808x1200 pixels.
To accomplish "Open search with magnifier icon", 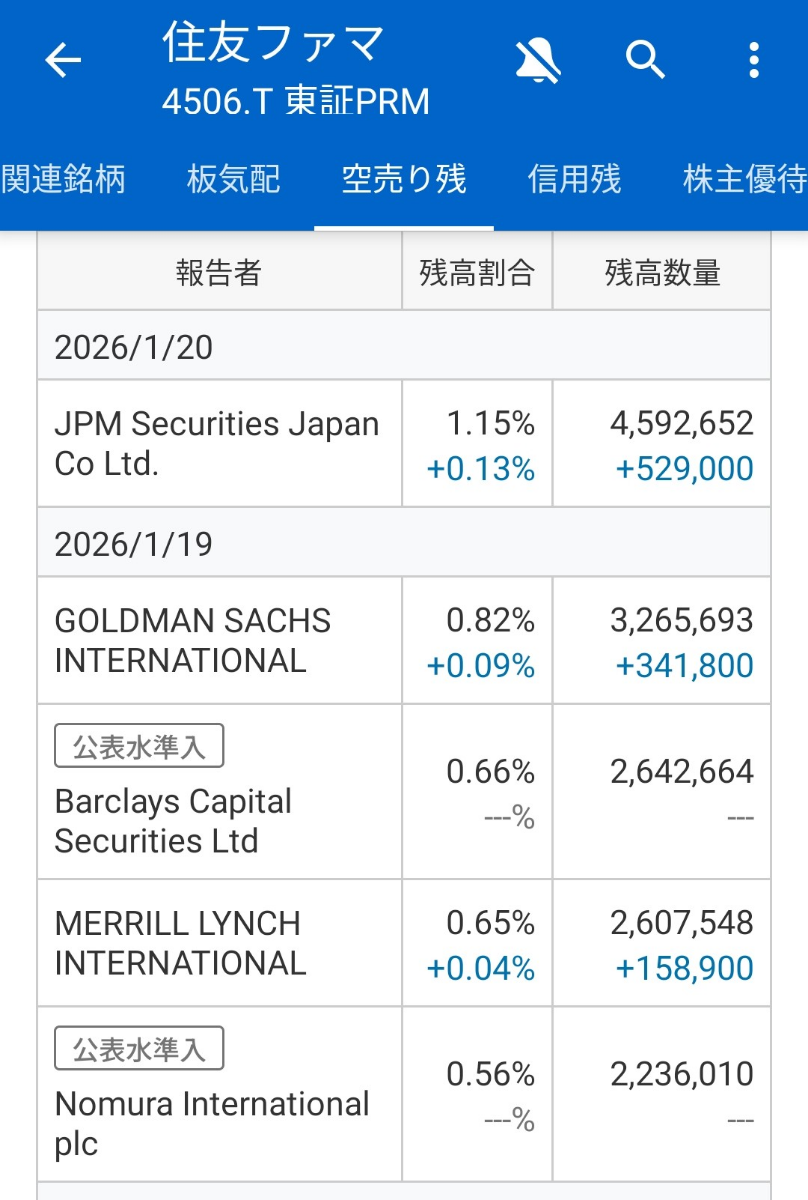I will 645,60.
